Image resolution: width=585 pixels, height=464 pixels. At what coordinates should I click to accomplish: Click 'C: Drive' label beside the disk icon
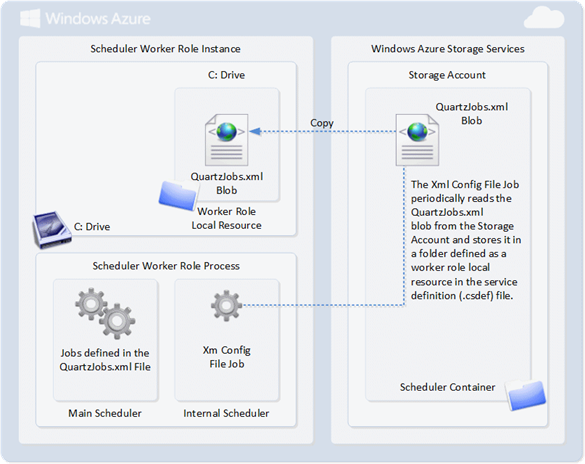(x=92, y=227)
